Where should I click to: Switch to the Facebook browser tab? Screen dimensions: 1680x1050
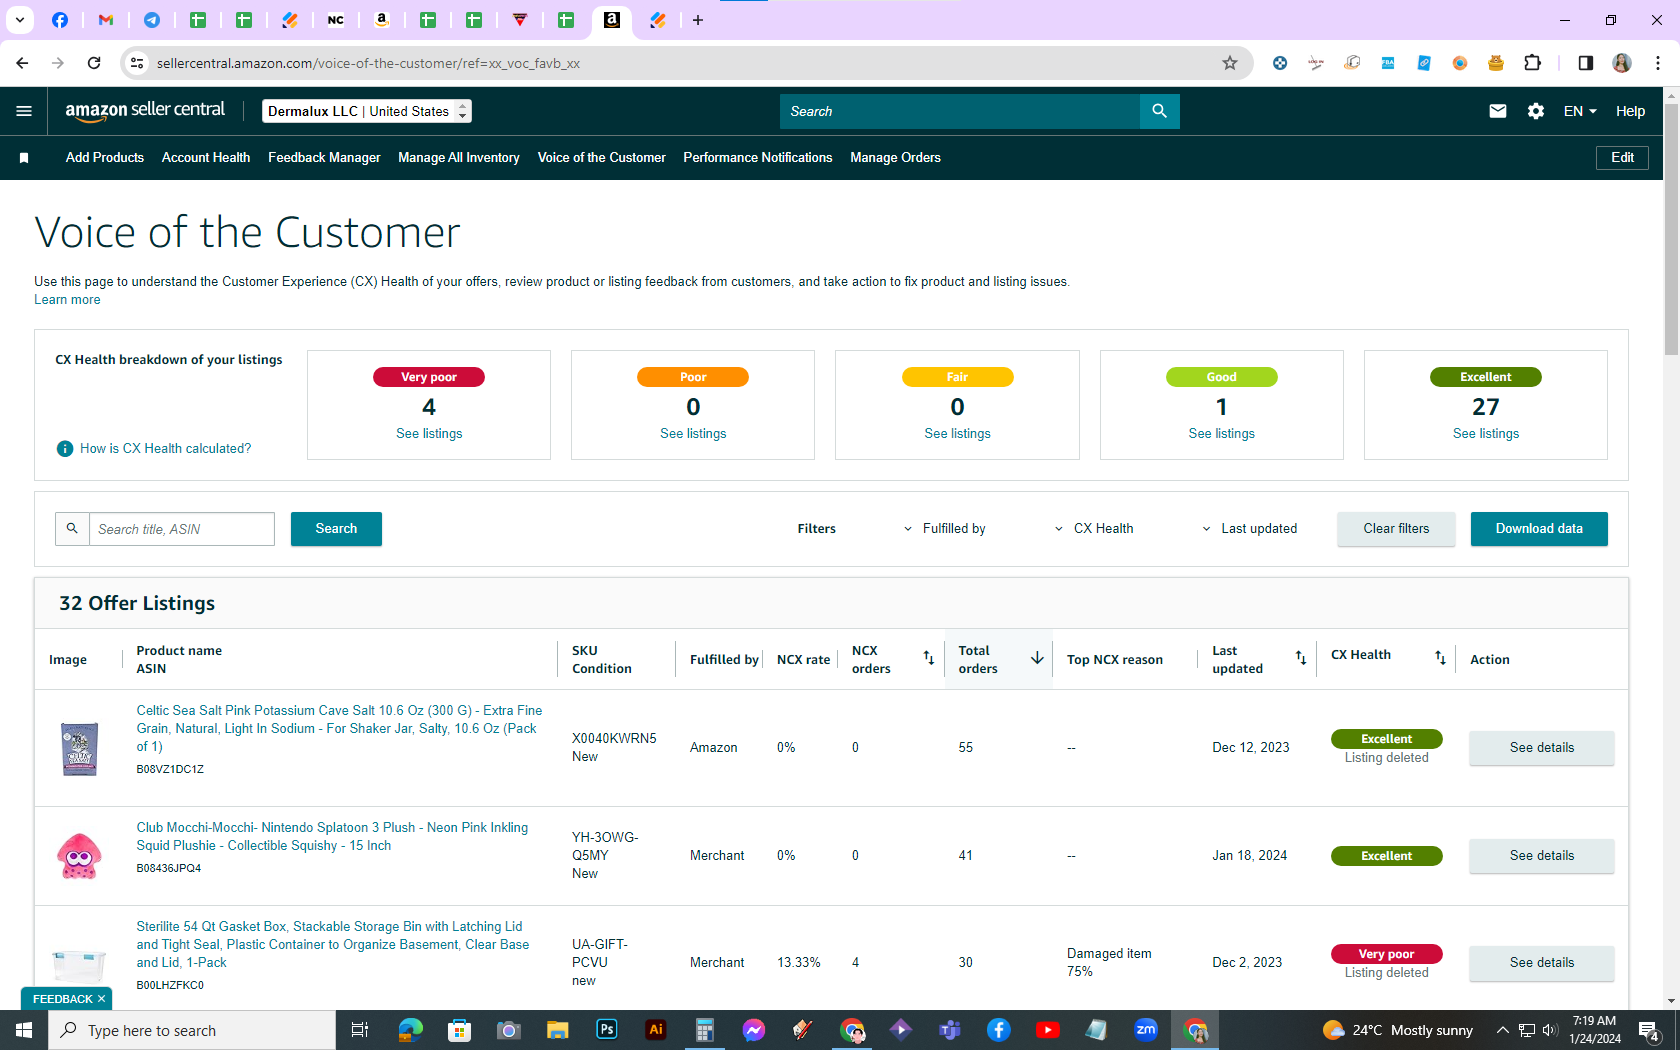point(60,20)
